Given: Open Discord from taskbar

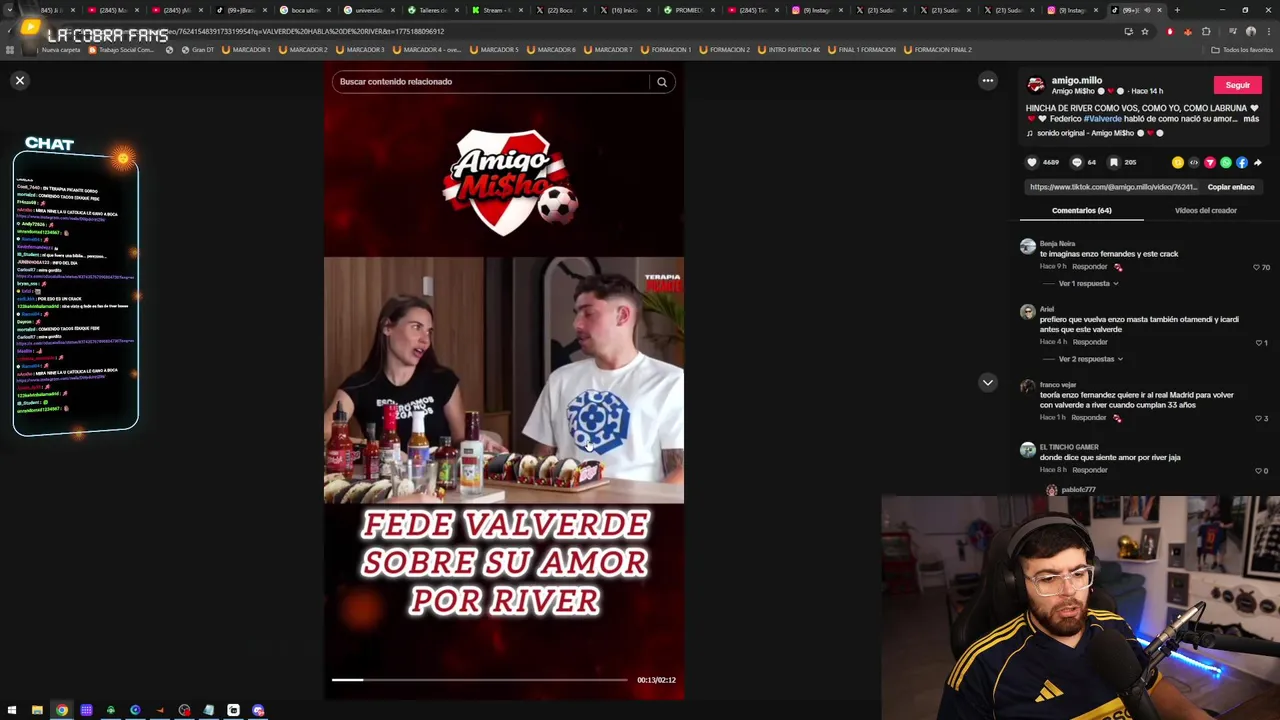Looking at the screenshot, I should 258,711.
